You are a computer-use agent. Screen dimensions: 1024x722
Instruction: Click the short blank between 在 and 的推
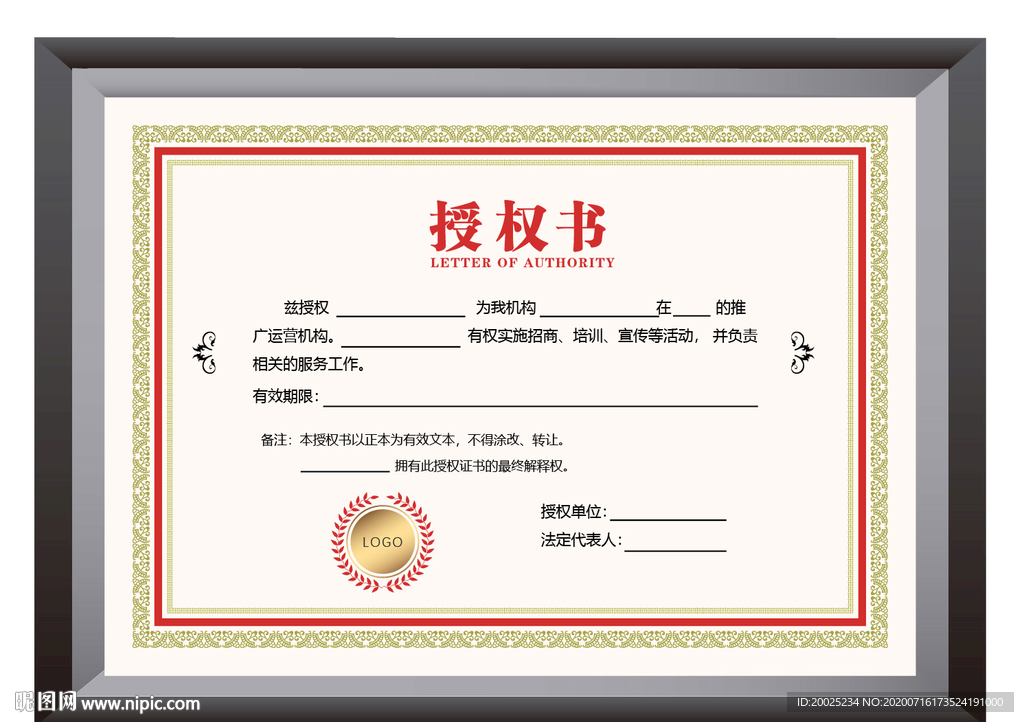pyautogui.click(x=692, y=317)
